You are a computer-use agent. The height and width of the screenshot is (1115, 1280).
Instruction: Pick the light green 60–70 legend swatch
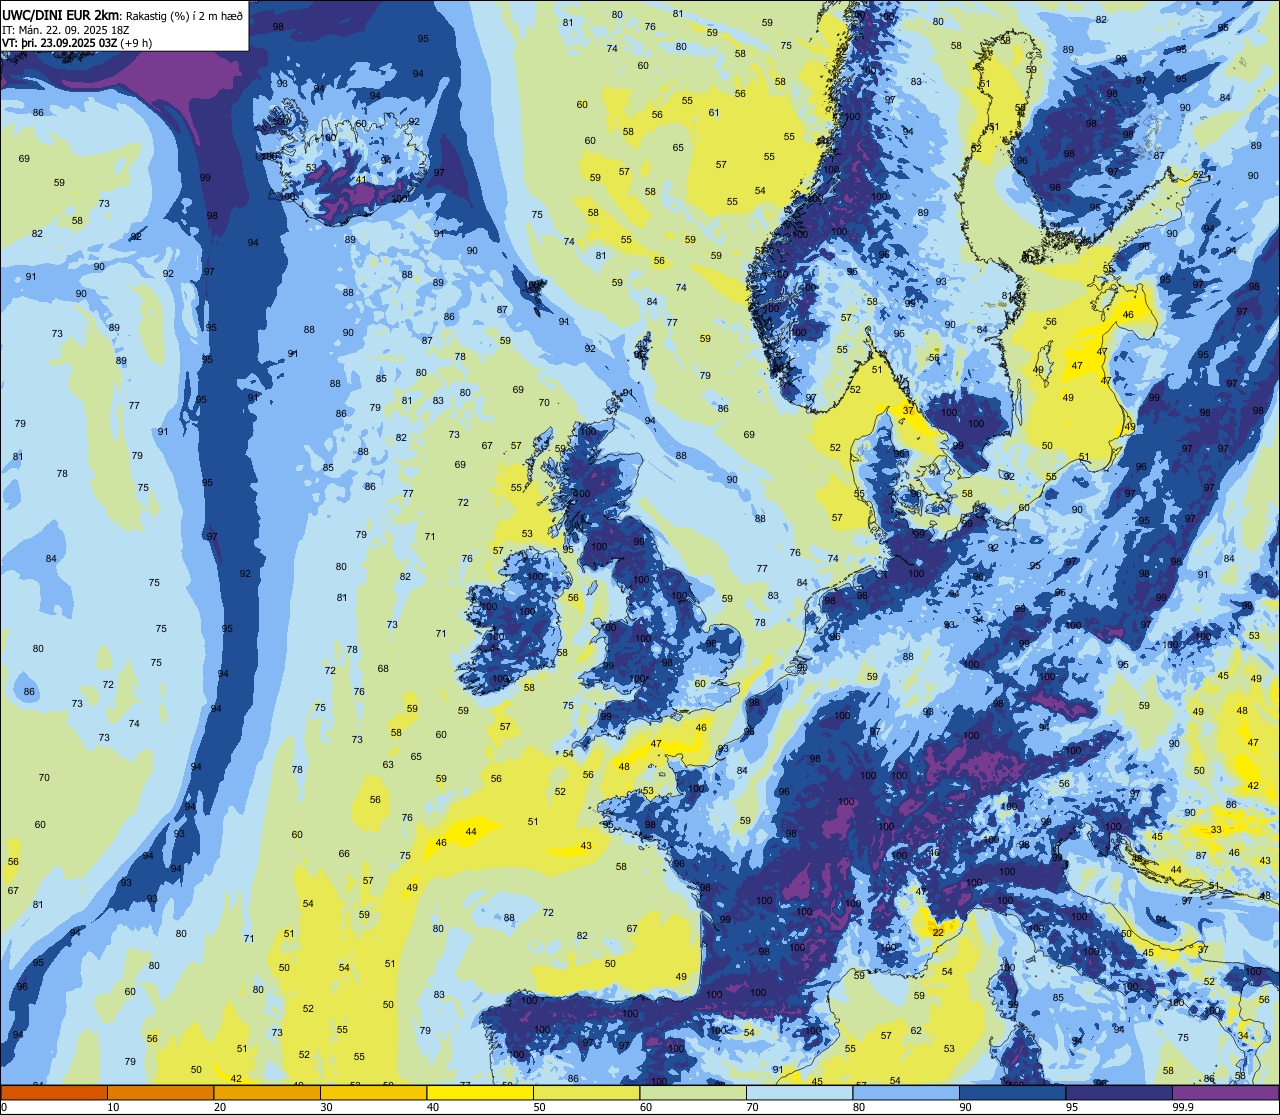point(693,1092)
